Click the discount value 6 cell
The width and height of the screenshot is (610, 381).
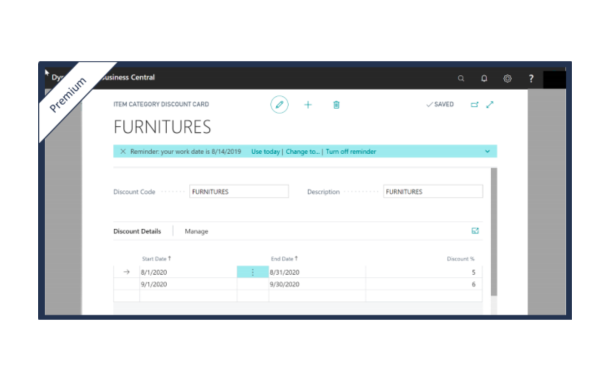[424, 284]
